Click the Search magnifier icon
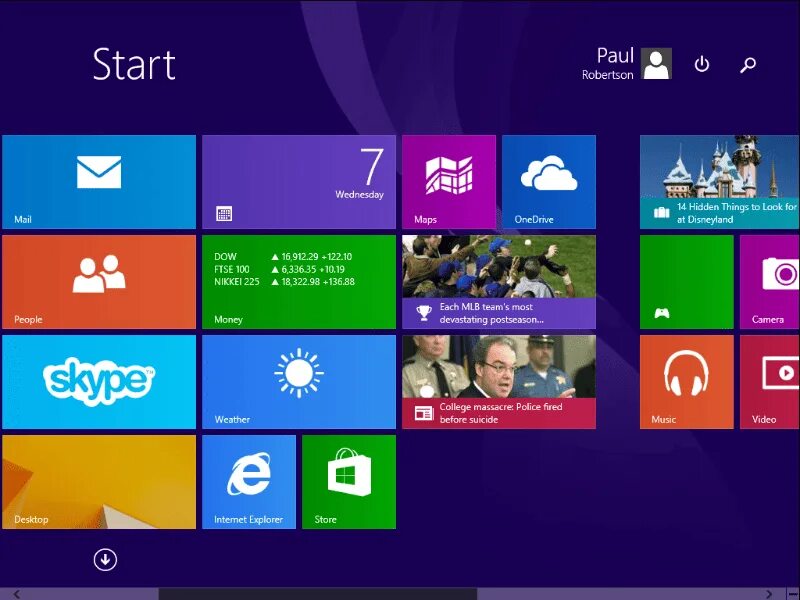This screenshot has width=800, height=600. click(748, 64)
